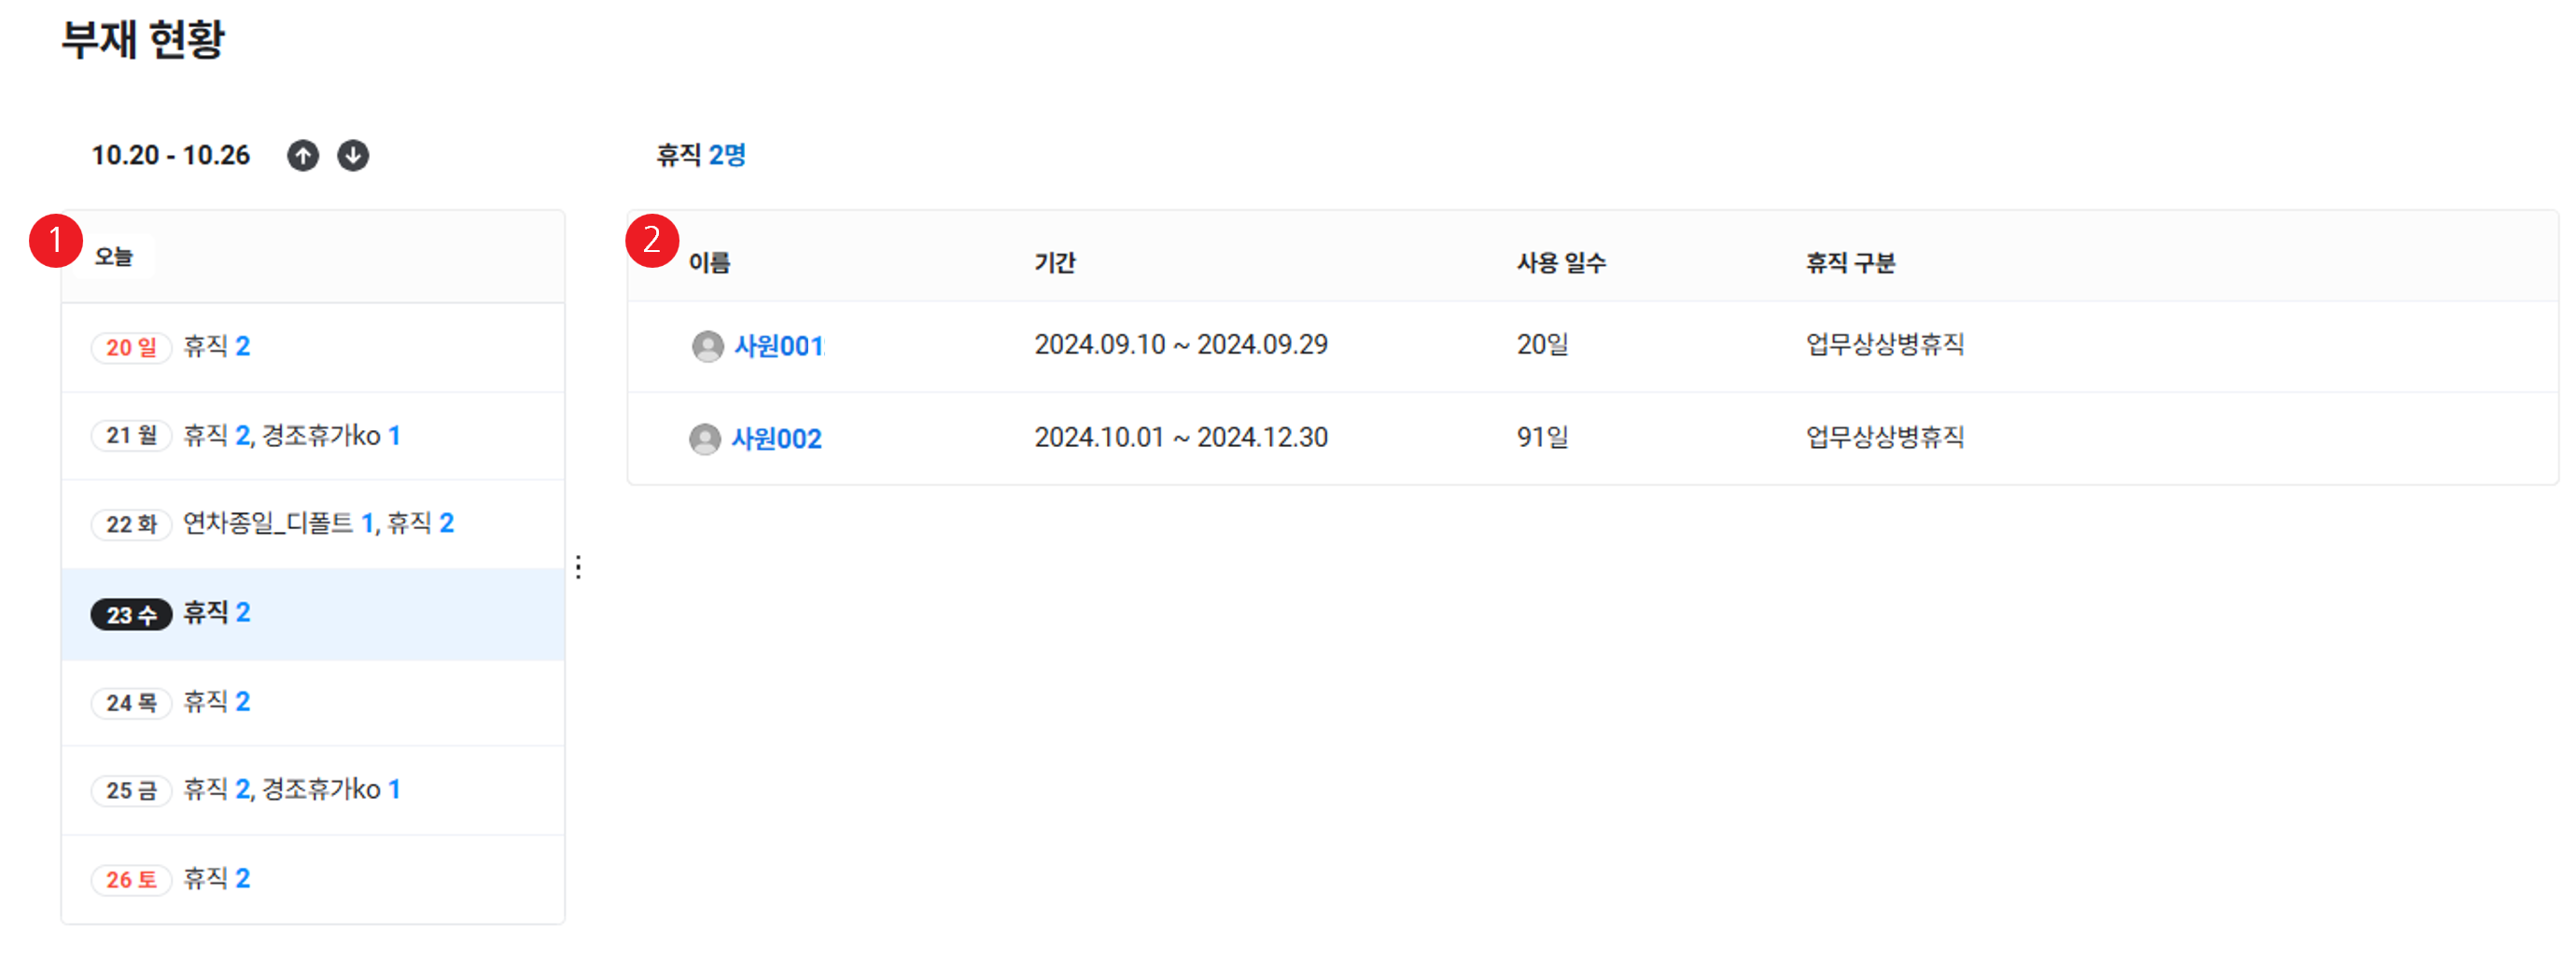
Task: Click the 사원002 profile avatar icon
Action: point(705,439)
